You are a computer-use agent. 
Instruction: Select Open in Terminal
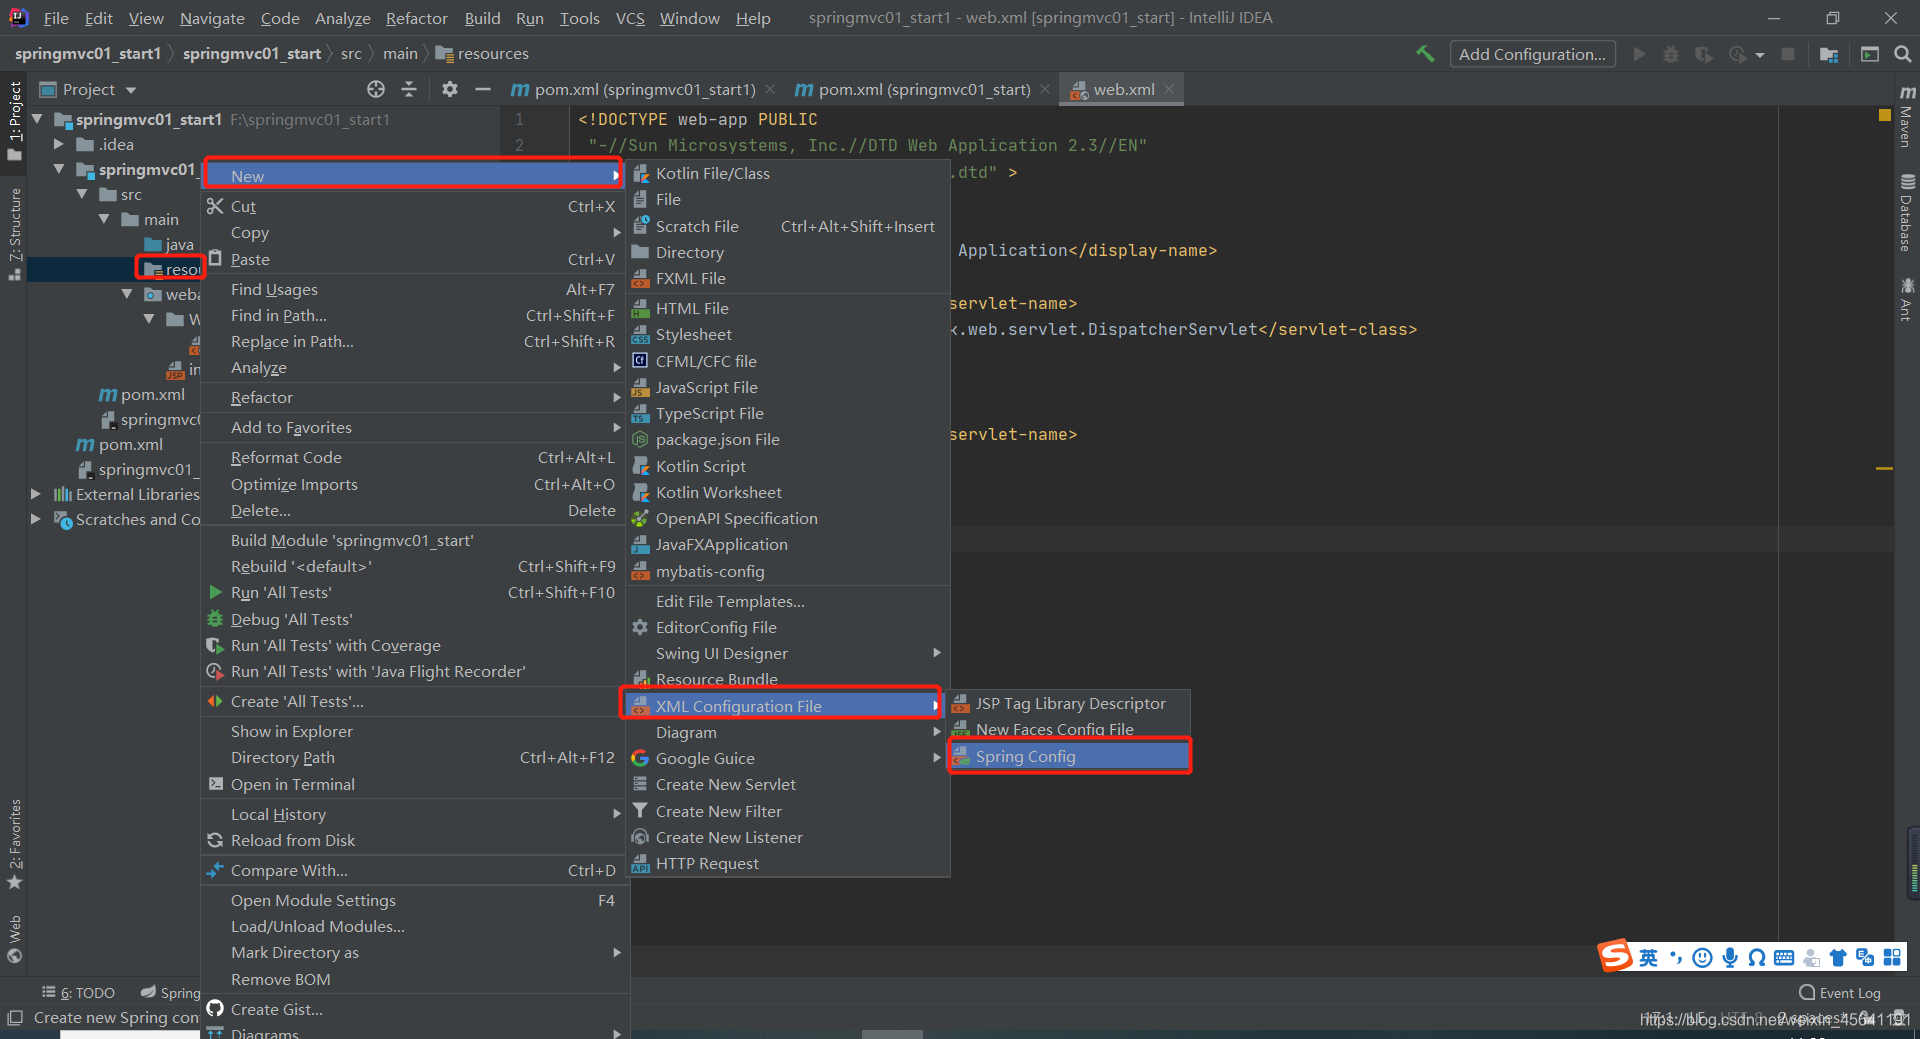click(x=415, y=784)
